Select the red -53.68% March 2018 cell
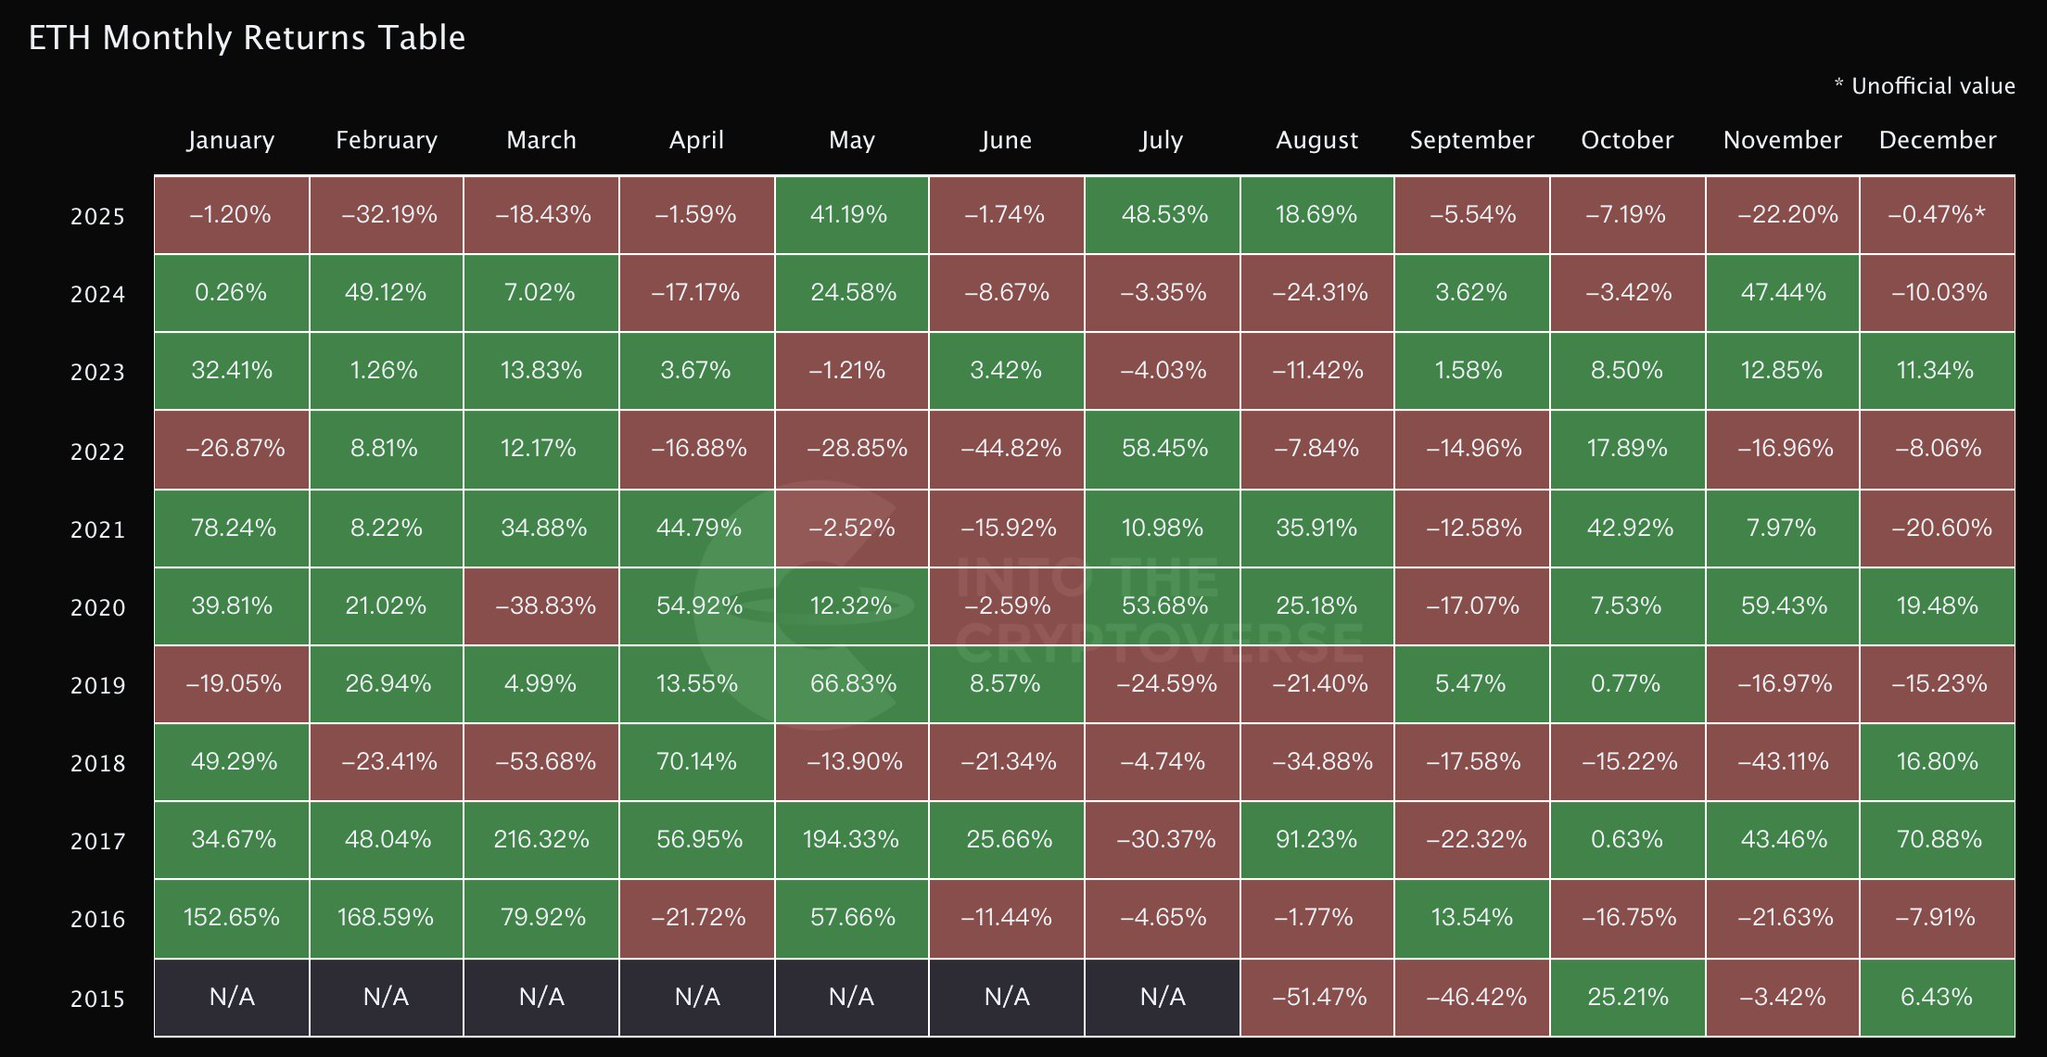Viewport: 2047px width, 1057px height. pyautogui.click(x=541, y=761)
